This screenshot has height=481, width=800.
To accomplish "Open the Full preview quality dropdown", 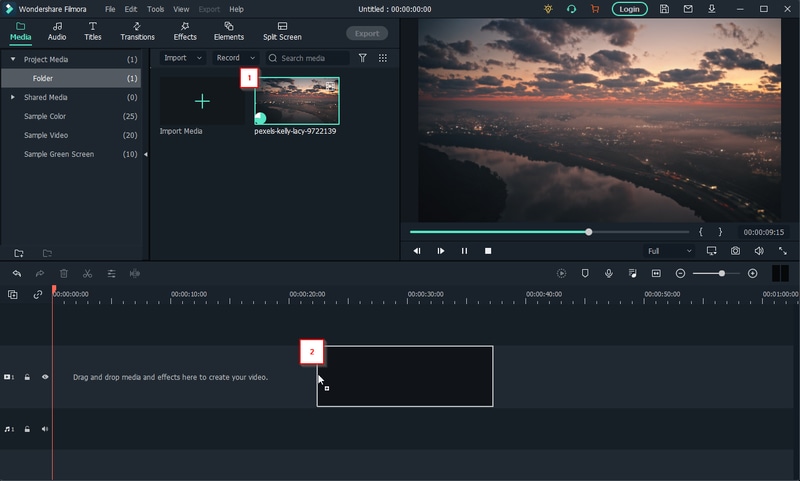I will pos(669,251).
